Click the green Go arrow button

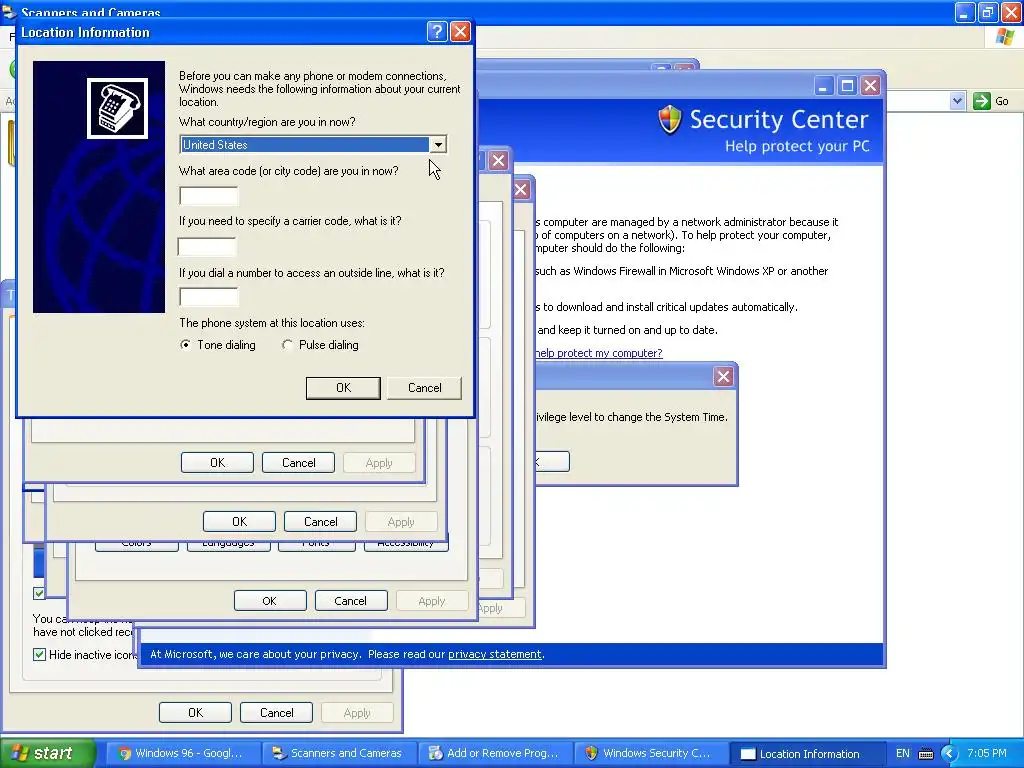click(x=982, y=101)
